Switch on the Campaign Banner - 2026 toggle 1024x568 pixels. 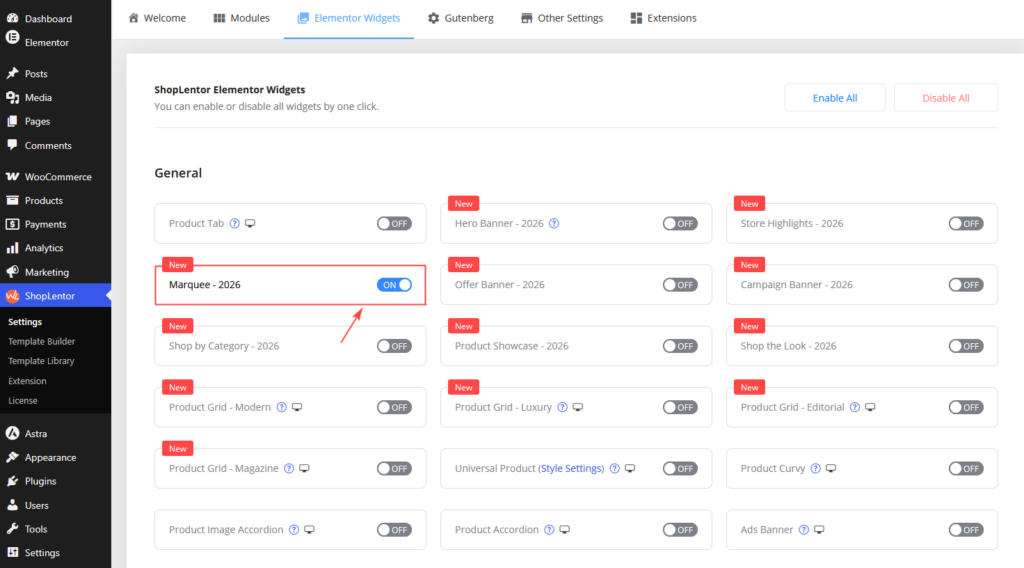coord(966,285)
